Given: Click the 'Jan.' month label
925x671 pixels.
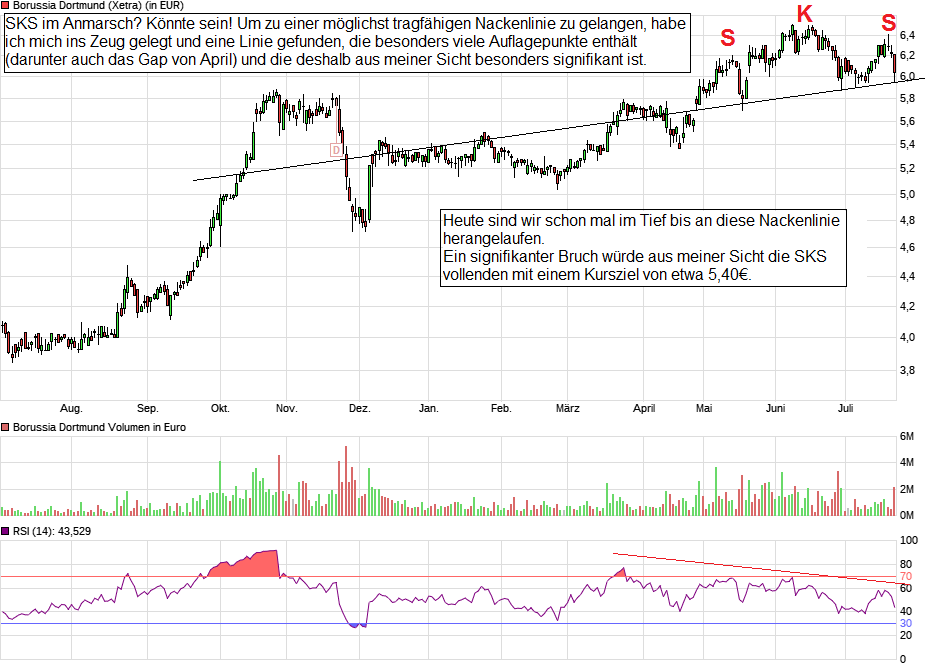Looking at the screenshot, I should pyautogui.click(x=429, y=408).
